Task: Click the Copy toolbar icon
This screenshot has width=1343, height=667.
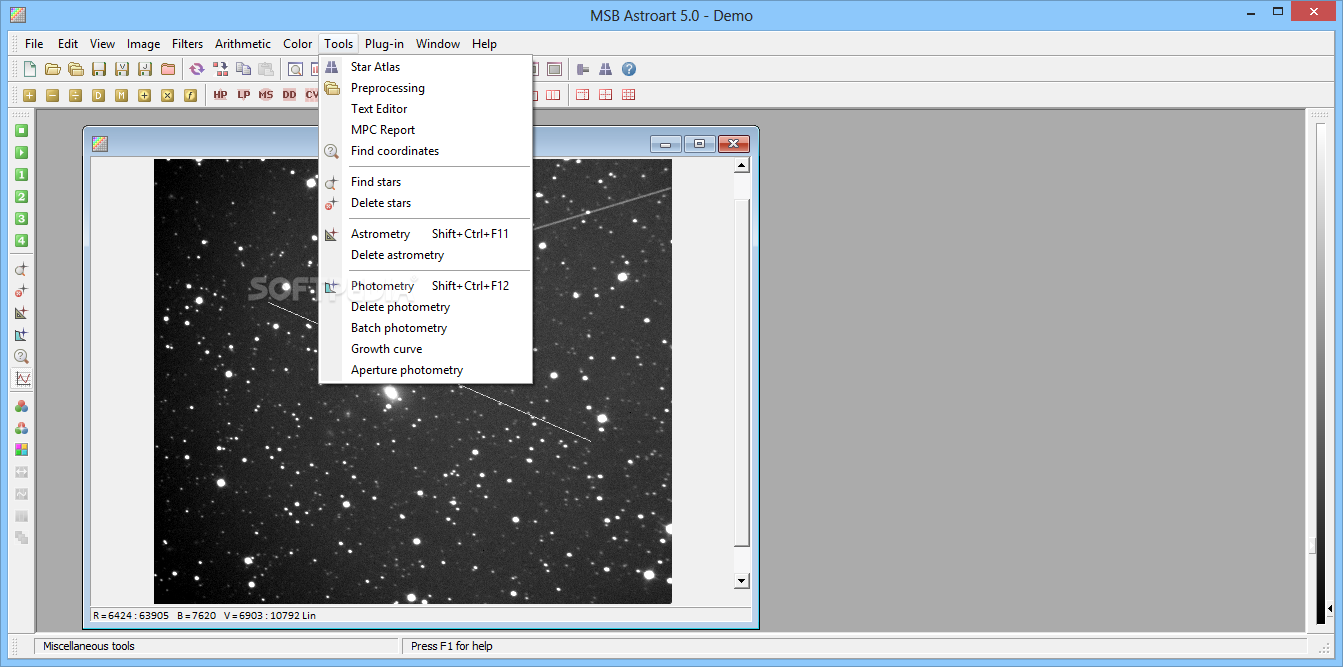Action: pos(243,69)
